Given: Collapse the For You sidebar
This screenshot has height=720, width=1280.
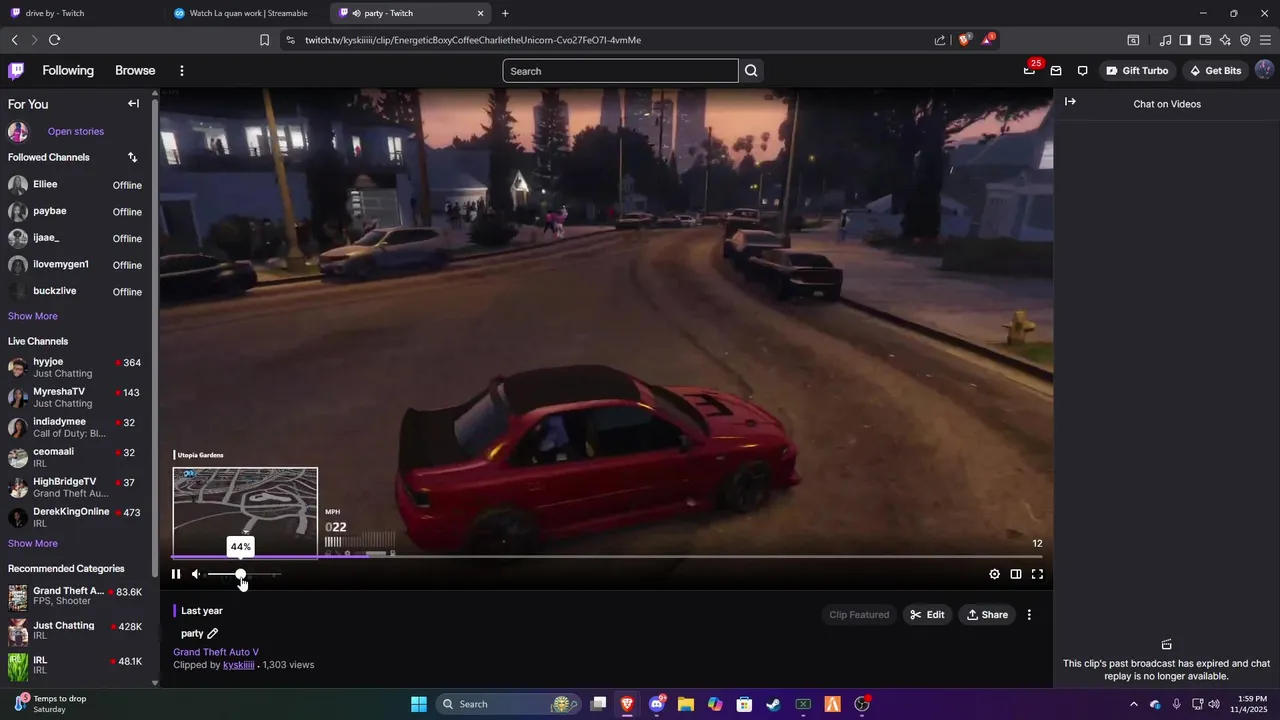Looking at the screenshot, I should click(x=133, y=103).
